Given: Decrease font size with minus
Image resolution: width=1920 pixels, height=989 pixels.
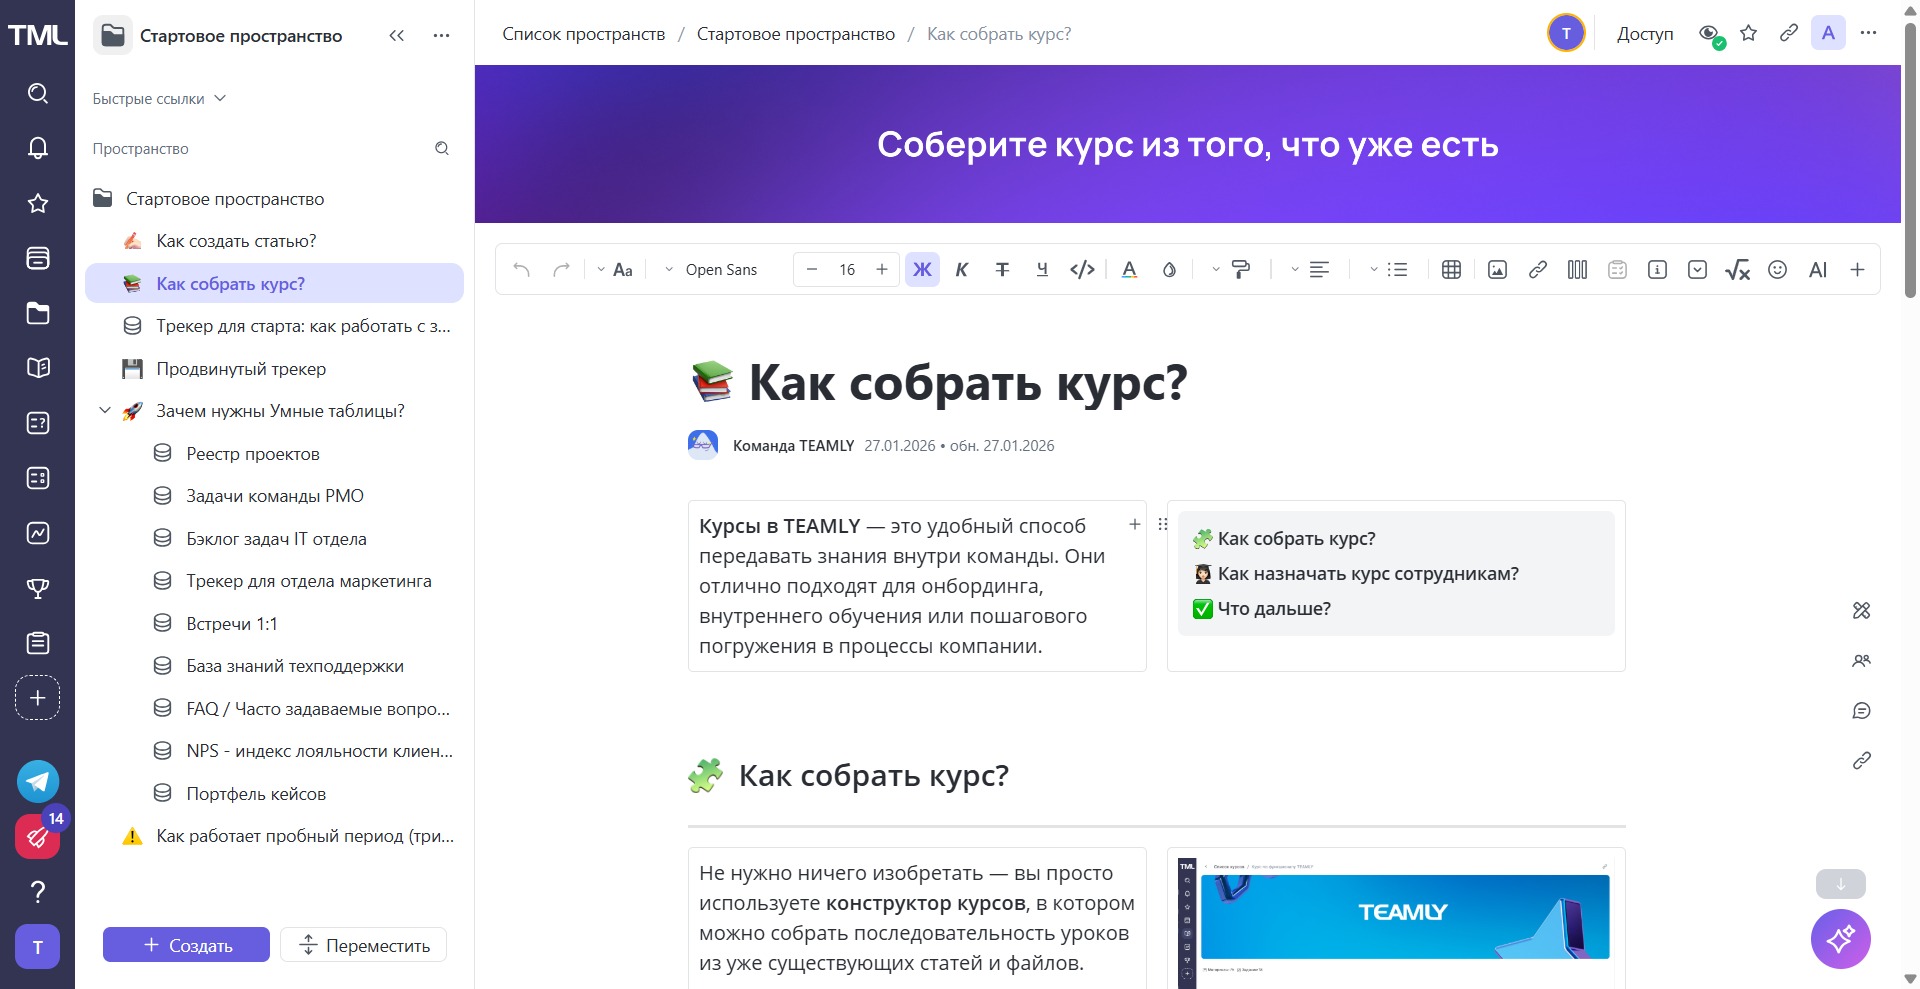Looking at the screenshot, I should (812, 269).
